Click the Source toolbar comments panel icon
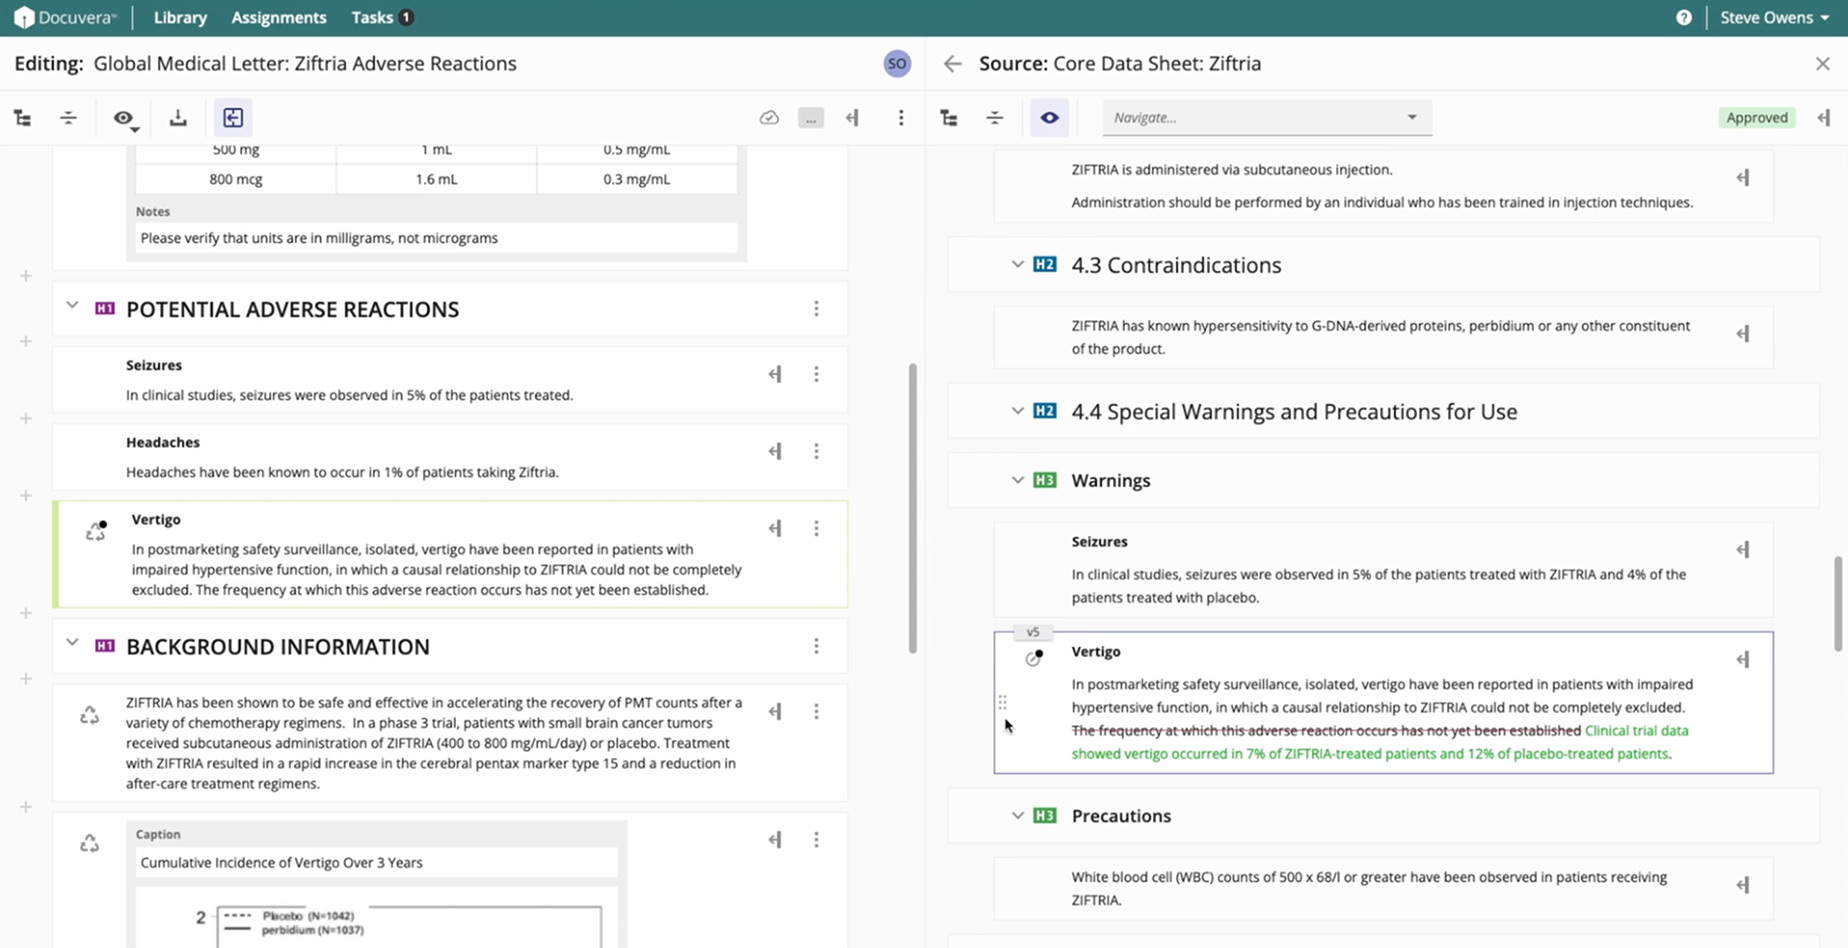Image resolution: width=1848 pixels, height=948 pixels. tap(1824, 118)
